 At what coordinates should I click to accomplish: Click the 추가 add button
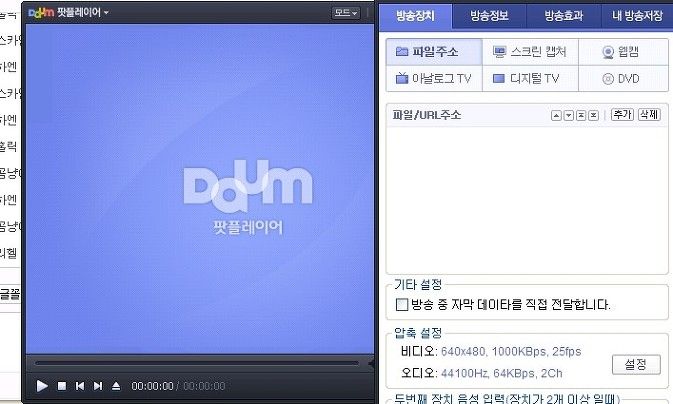(x=622, y=115)
